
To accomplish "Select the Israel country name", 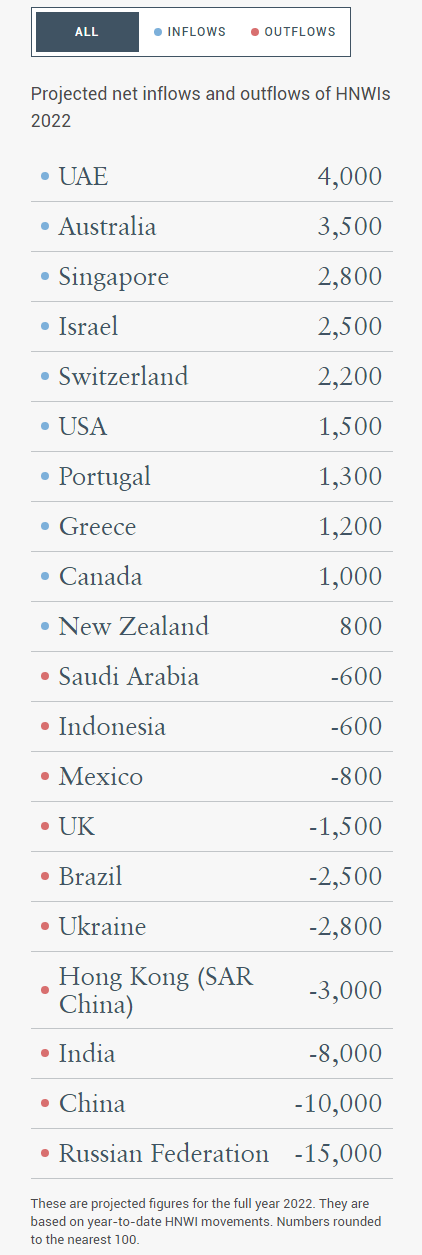I will tap(88, 327).
